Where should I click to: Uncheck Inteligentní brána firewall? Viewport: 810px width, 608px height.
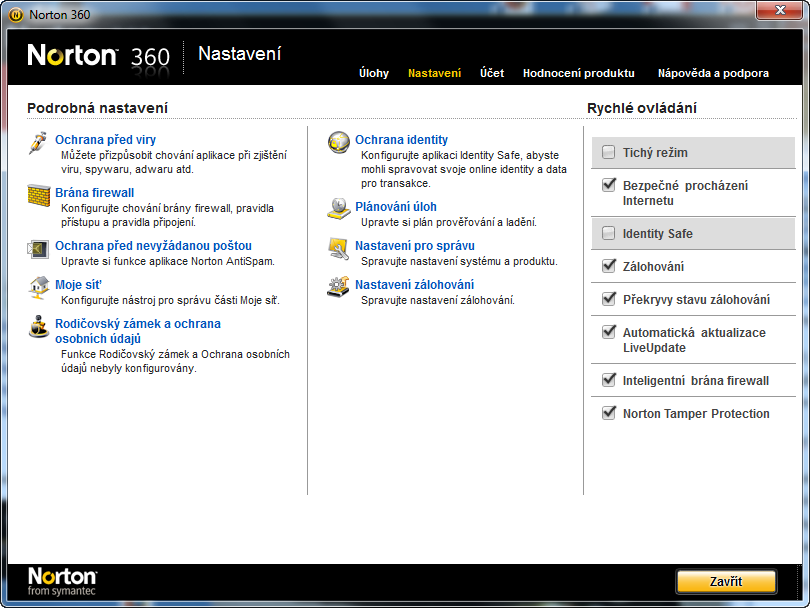[609, 380]
